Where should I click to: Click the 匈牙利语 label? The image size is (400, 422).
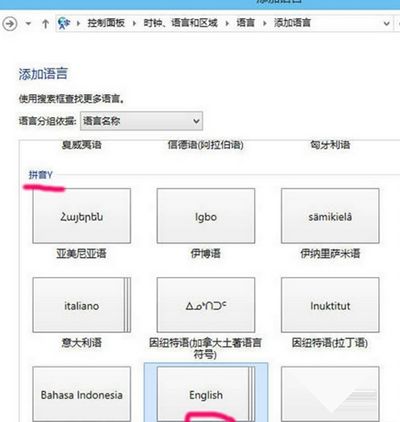click(x=330, y=145)
